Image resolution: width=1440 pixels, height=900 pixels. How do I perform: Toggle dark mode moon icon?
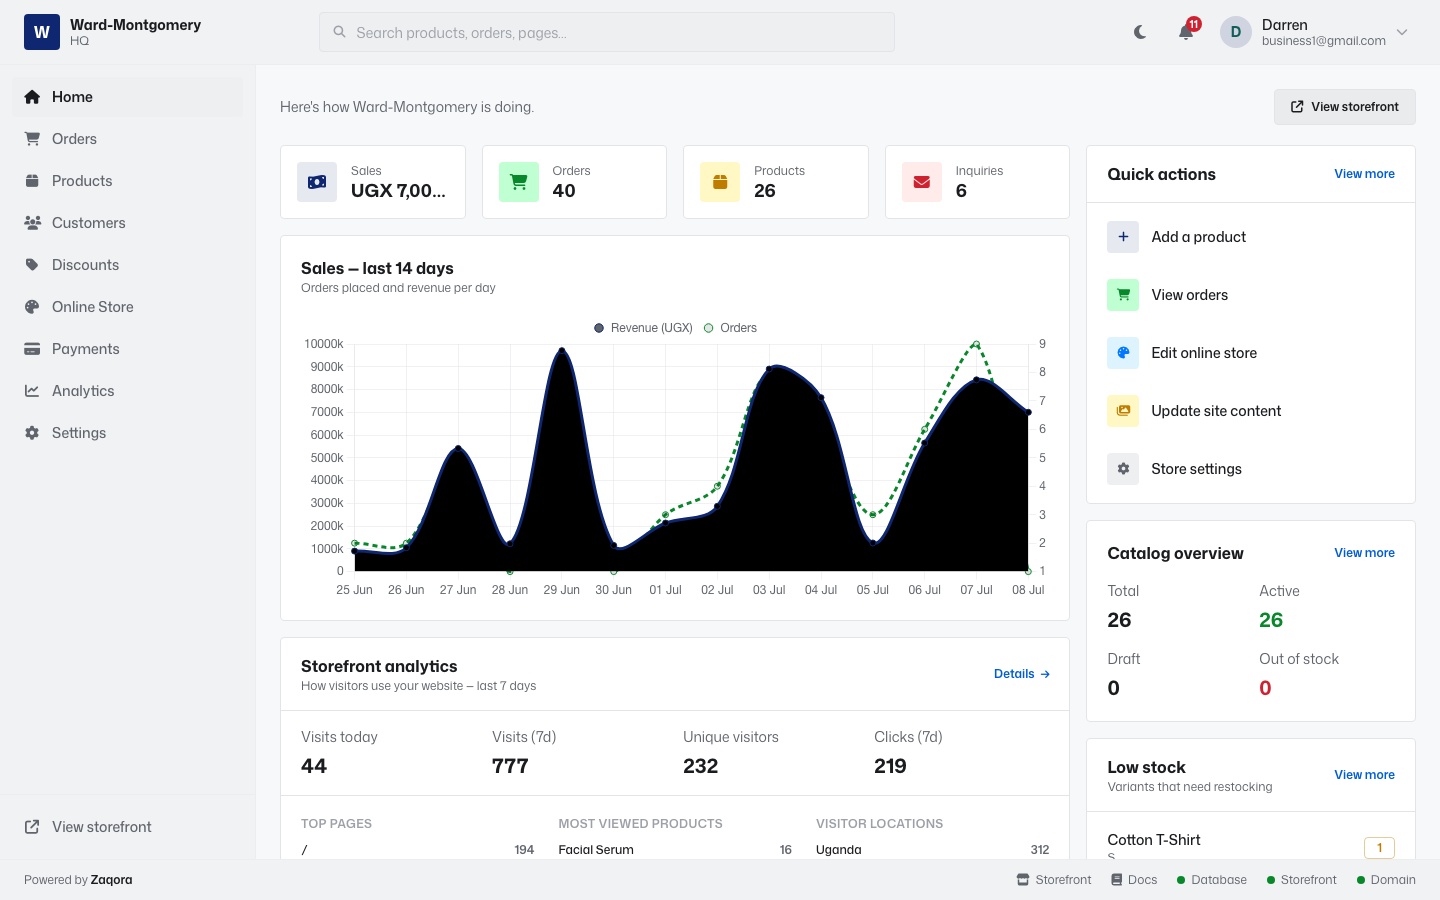pyautogui.click(x=1140, y=32)
